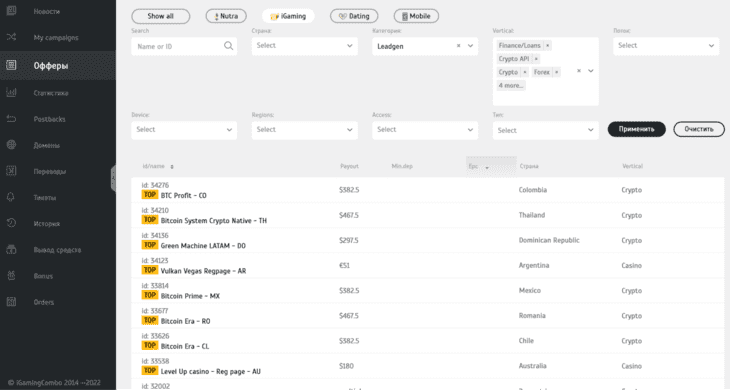Click the Bonus gift icon

(x=11, y=276)
